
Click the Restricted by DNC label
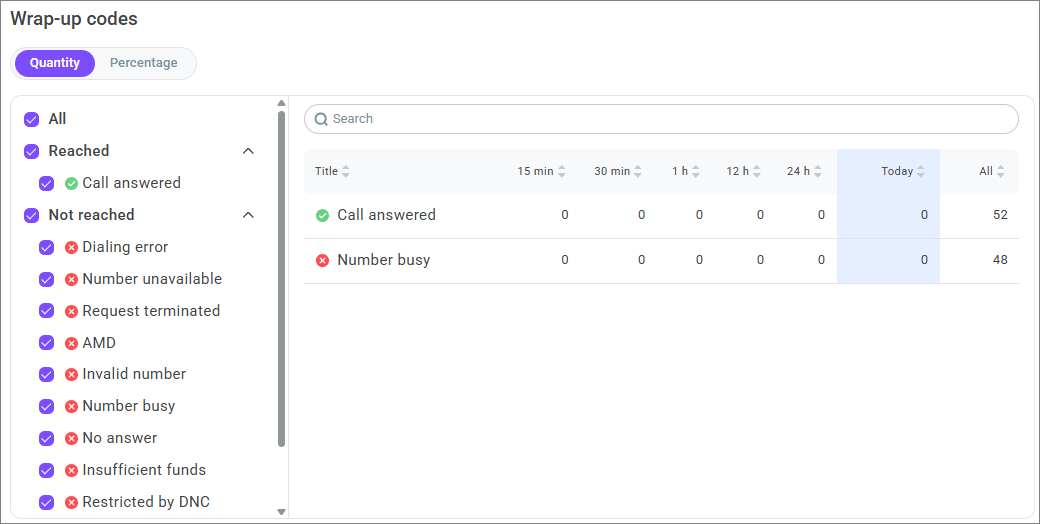[146, 502]
